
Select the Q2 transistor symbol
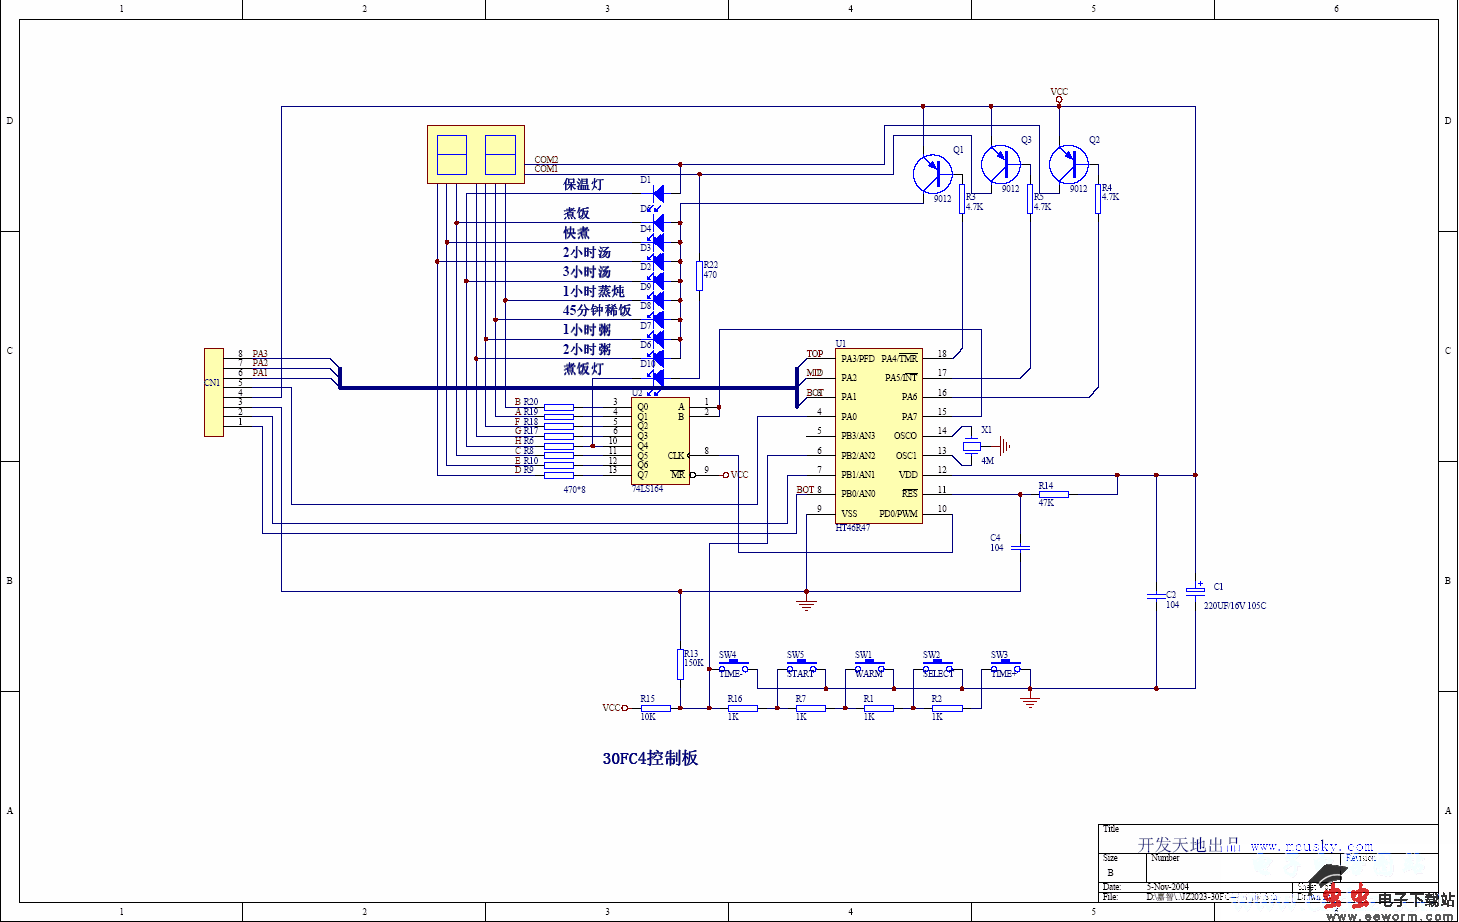click(x=1068, y=164)
